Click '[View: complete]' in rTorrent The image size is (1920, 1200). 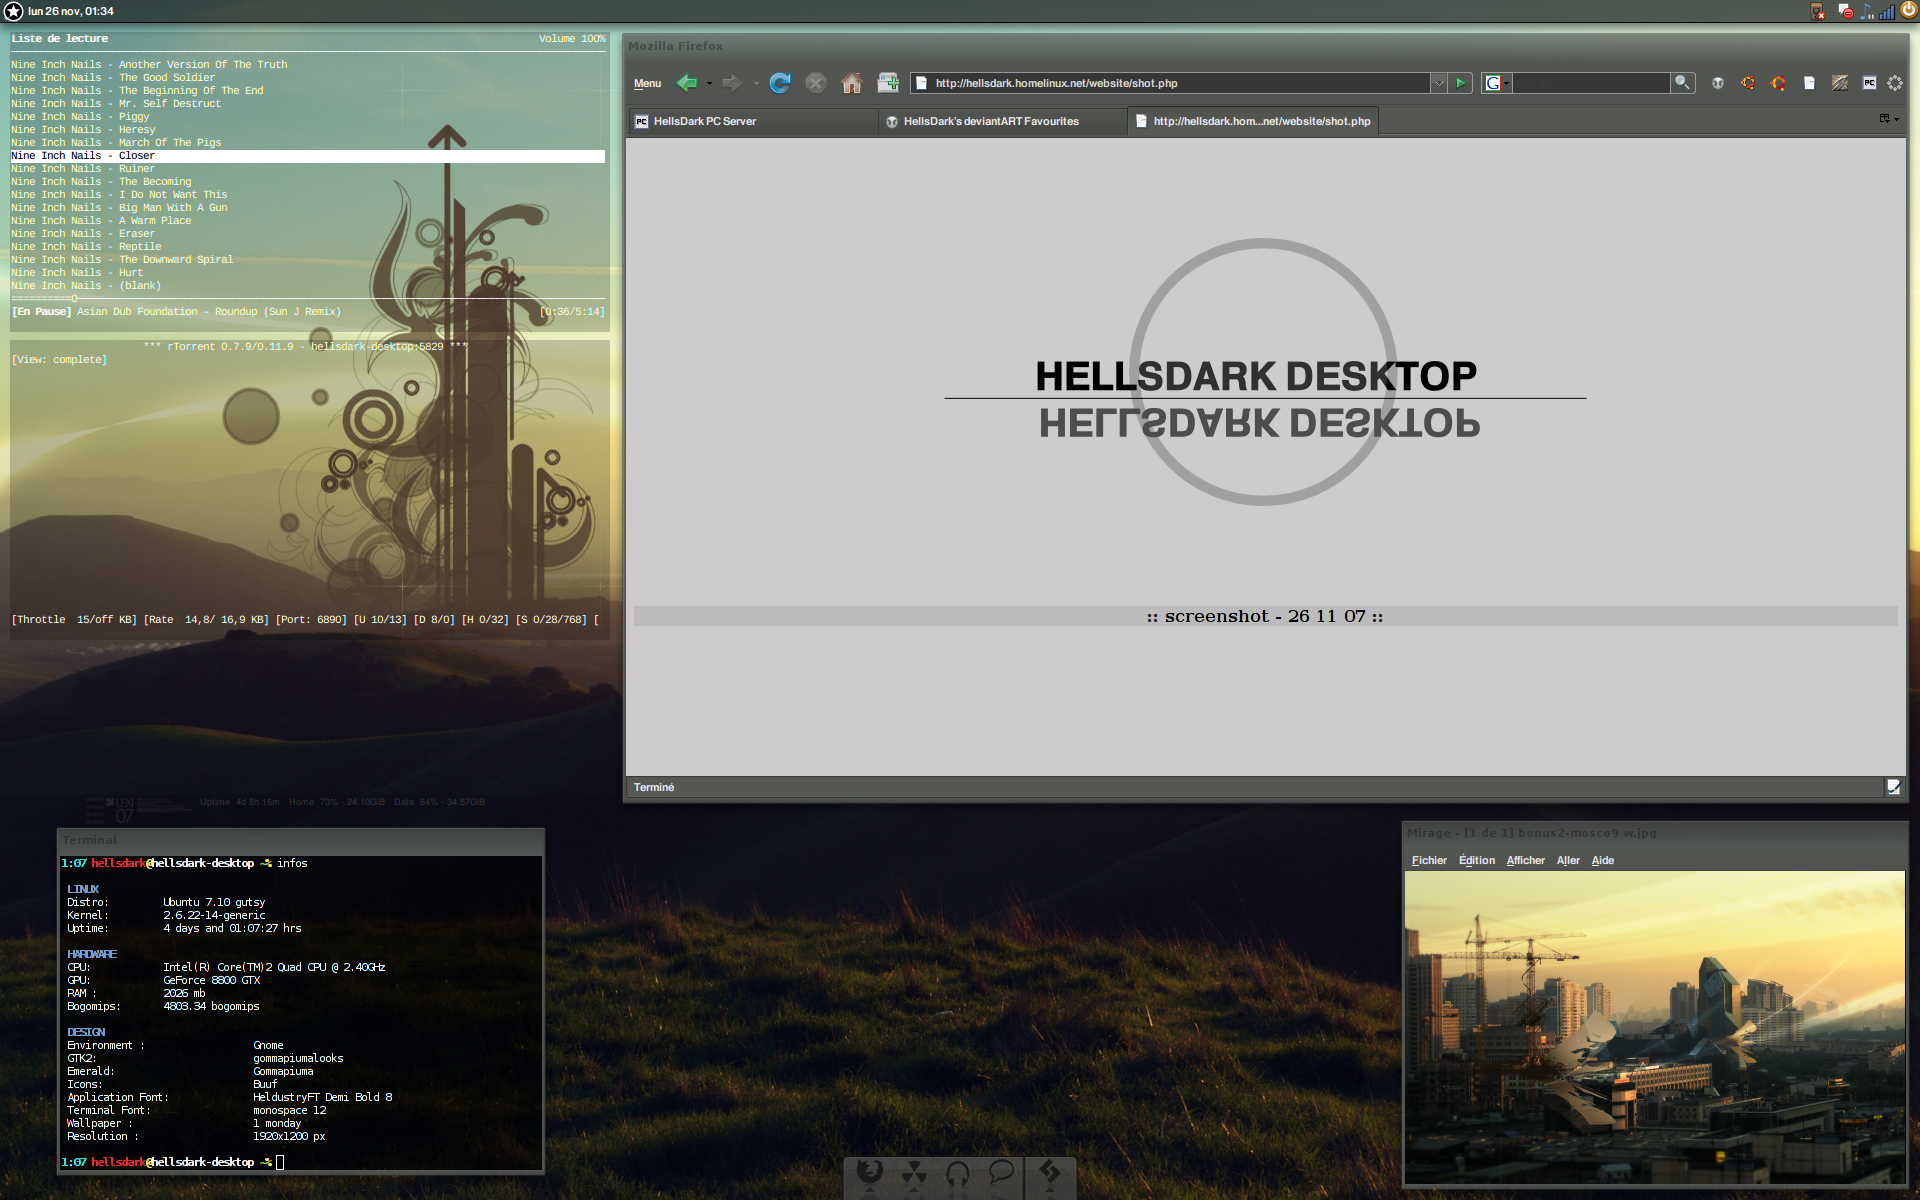[x=59, y=360]
